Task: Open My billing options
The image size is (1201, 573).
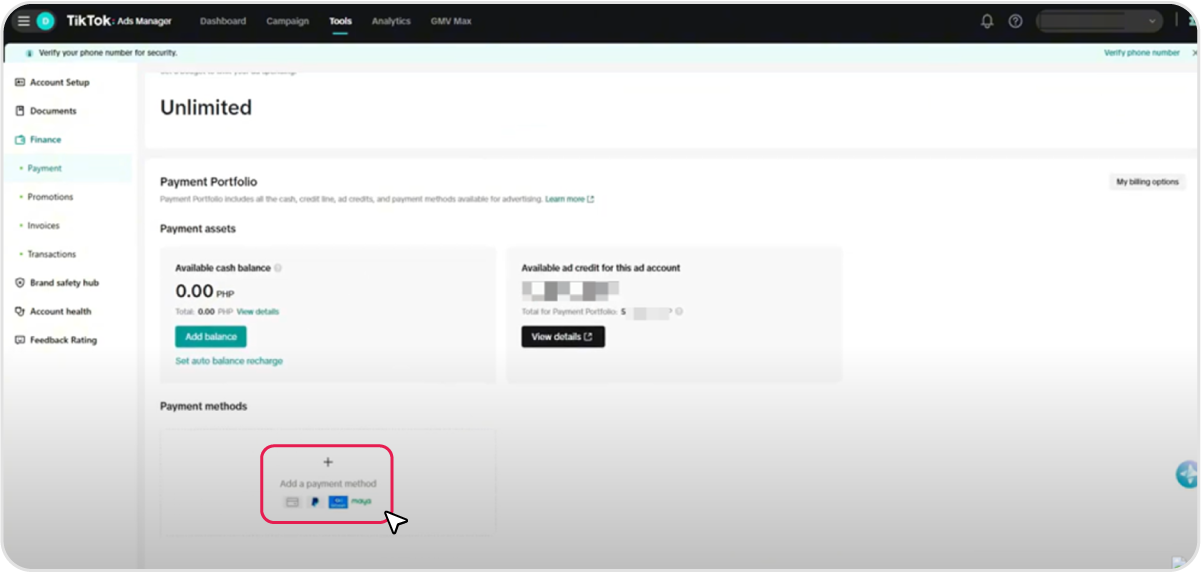Action: (1147, 182)
